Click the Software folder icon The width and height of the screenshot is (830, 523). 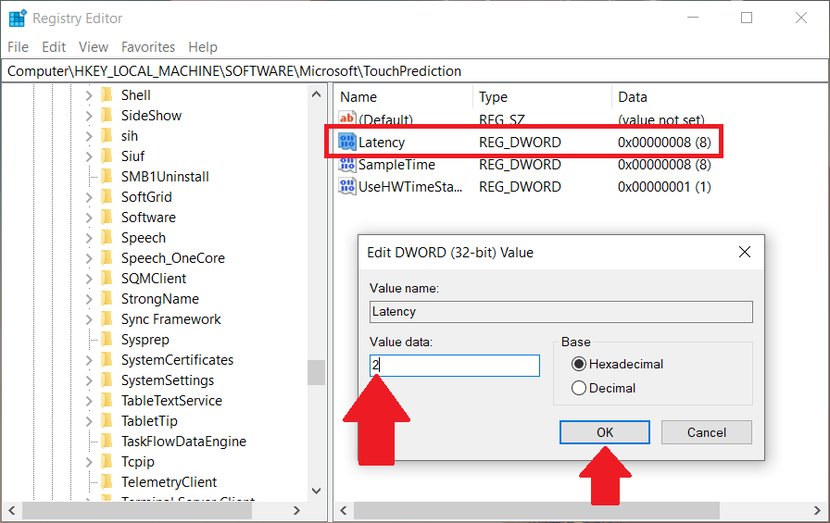pyautogui.click(x=107, y=217)
